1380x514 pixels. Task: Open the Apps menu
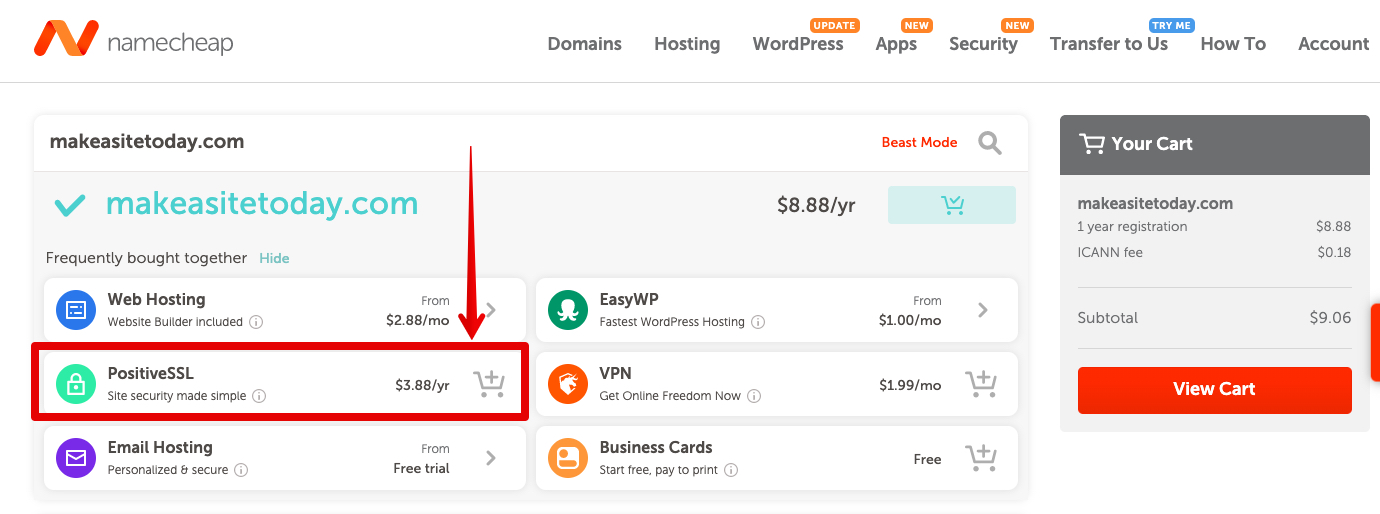(896, 44)
